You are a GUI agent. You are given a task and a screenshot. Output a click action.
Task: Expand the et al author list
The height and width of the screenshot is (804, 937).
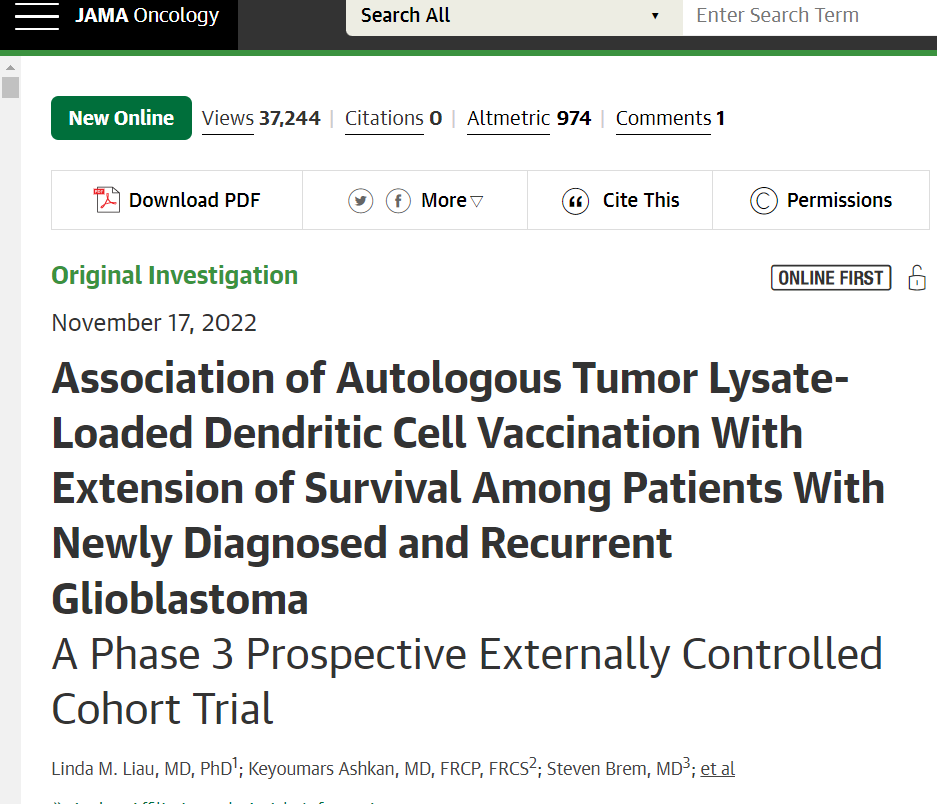[717, 768]
